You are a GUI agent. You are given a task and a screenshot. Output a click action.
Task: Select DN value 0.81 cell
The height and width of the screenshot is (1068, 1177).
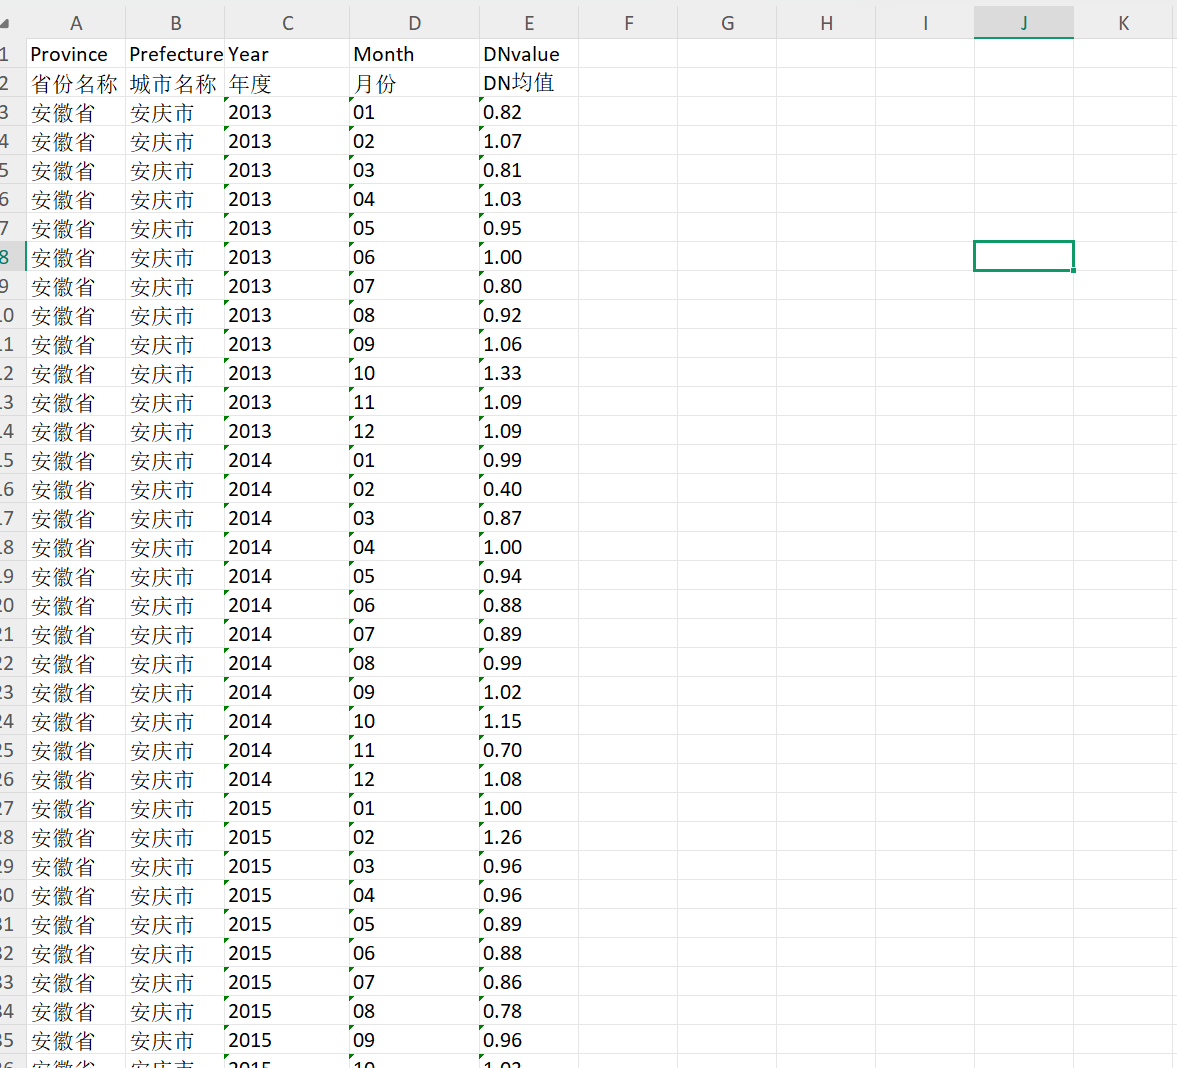[529, 170]
